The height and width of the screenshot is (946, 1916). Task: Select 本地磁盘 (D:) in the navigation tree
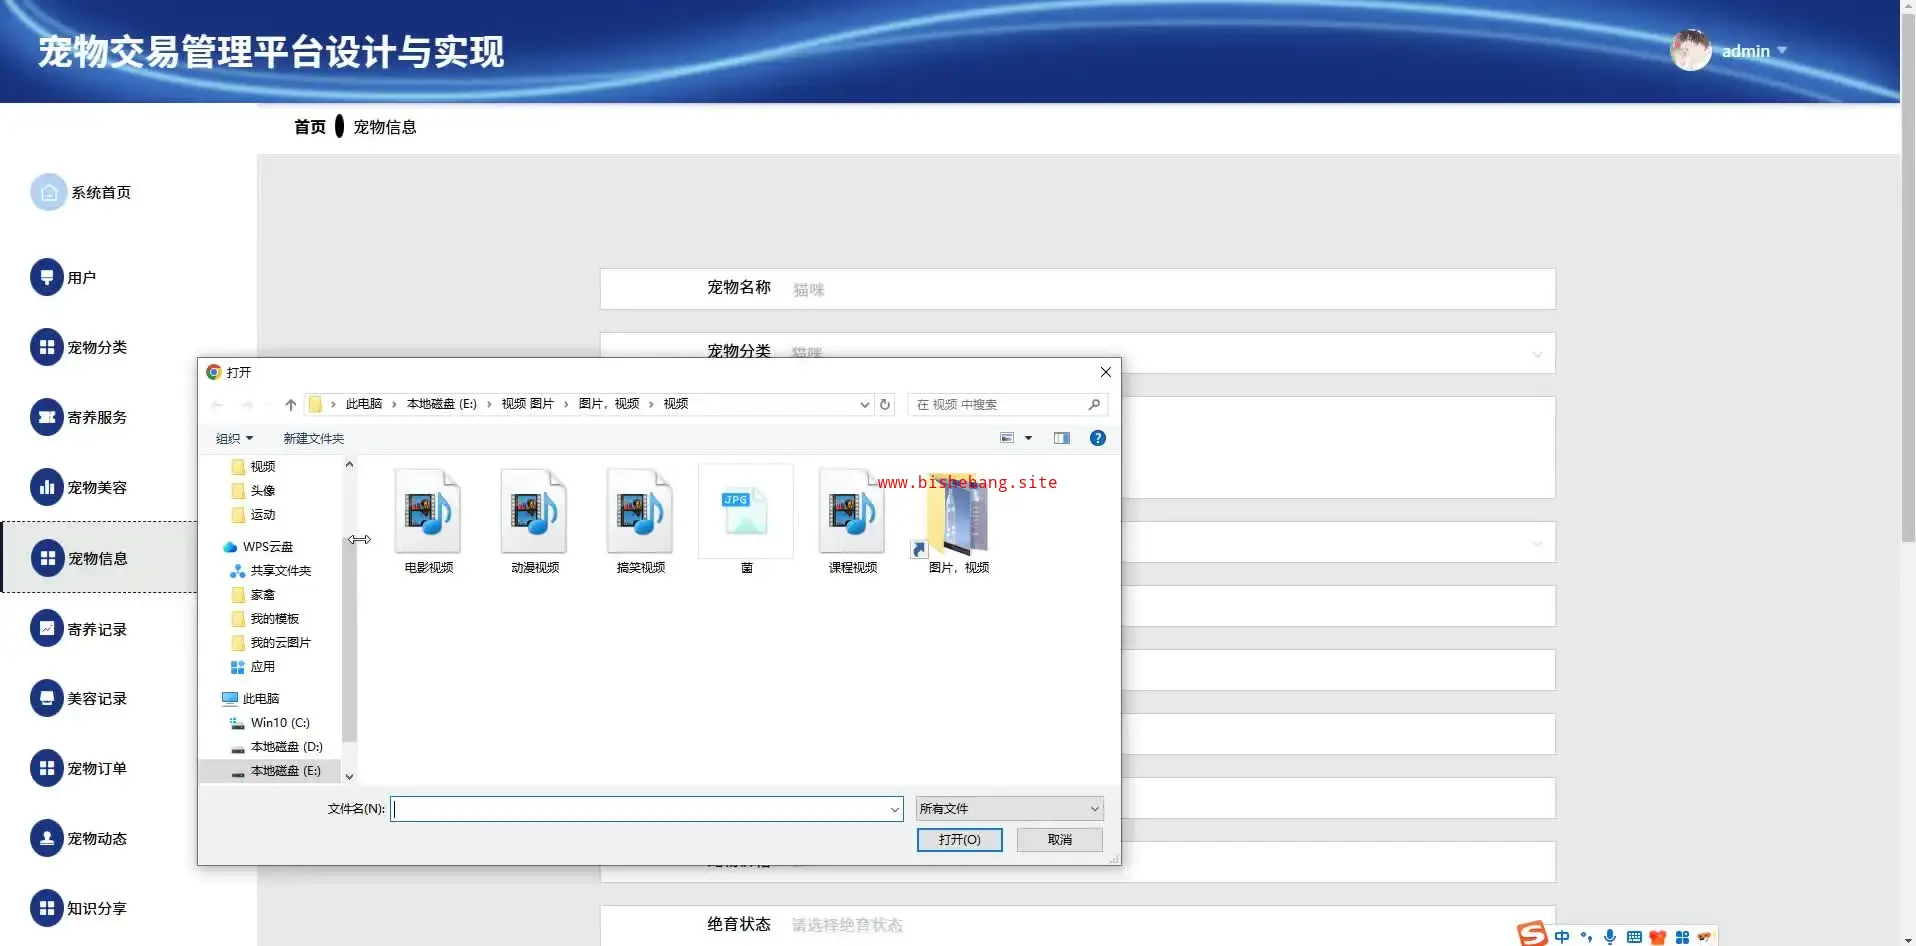tap(285, 747)
